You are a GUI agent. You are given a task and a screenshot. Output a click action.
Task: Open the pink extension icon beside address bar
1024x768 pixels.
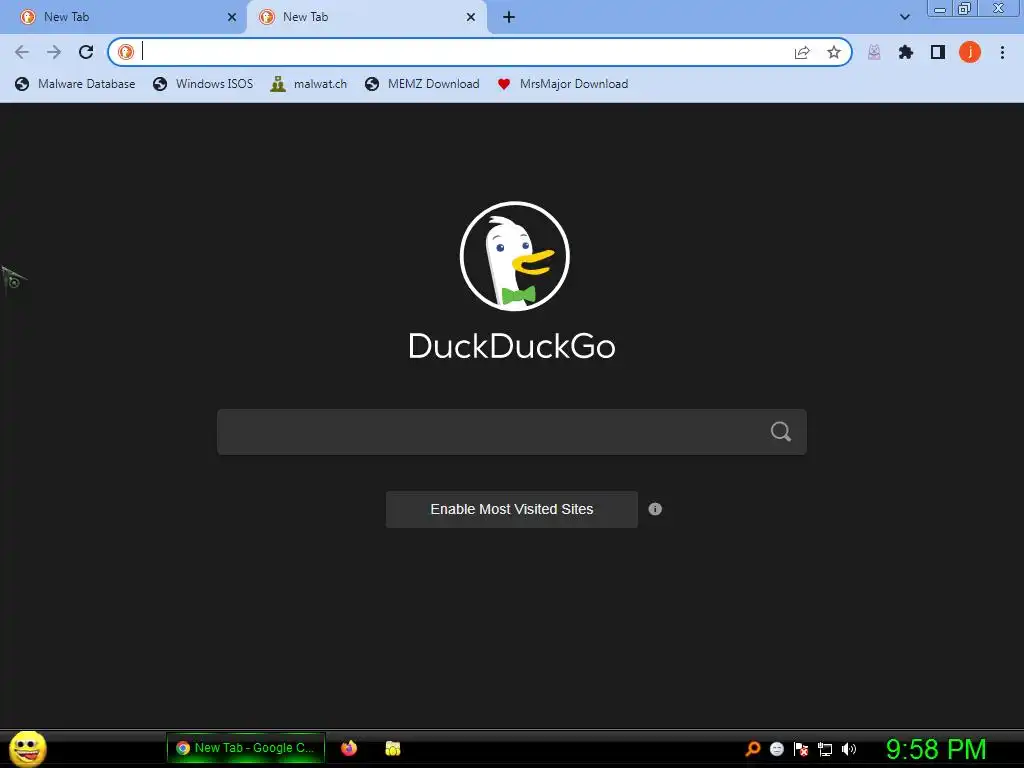point(874,52)
